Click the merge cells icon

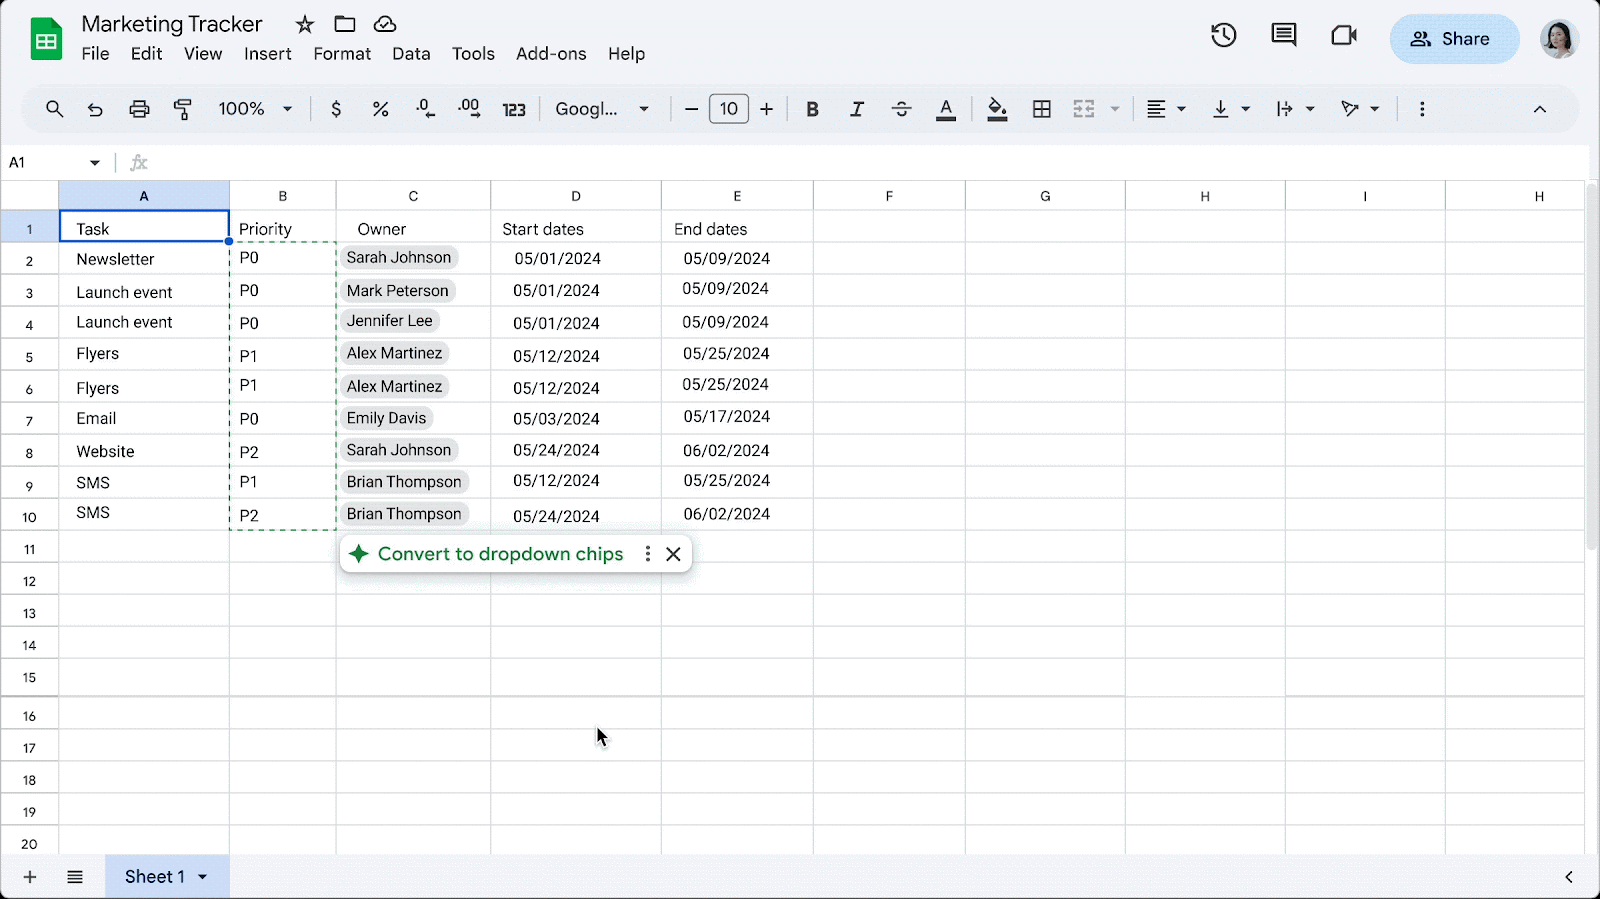(1084, 109)
